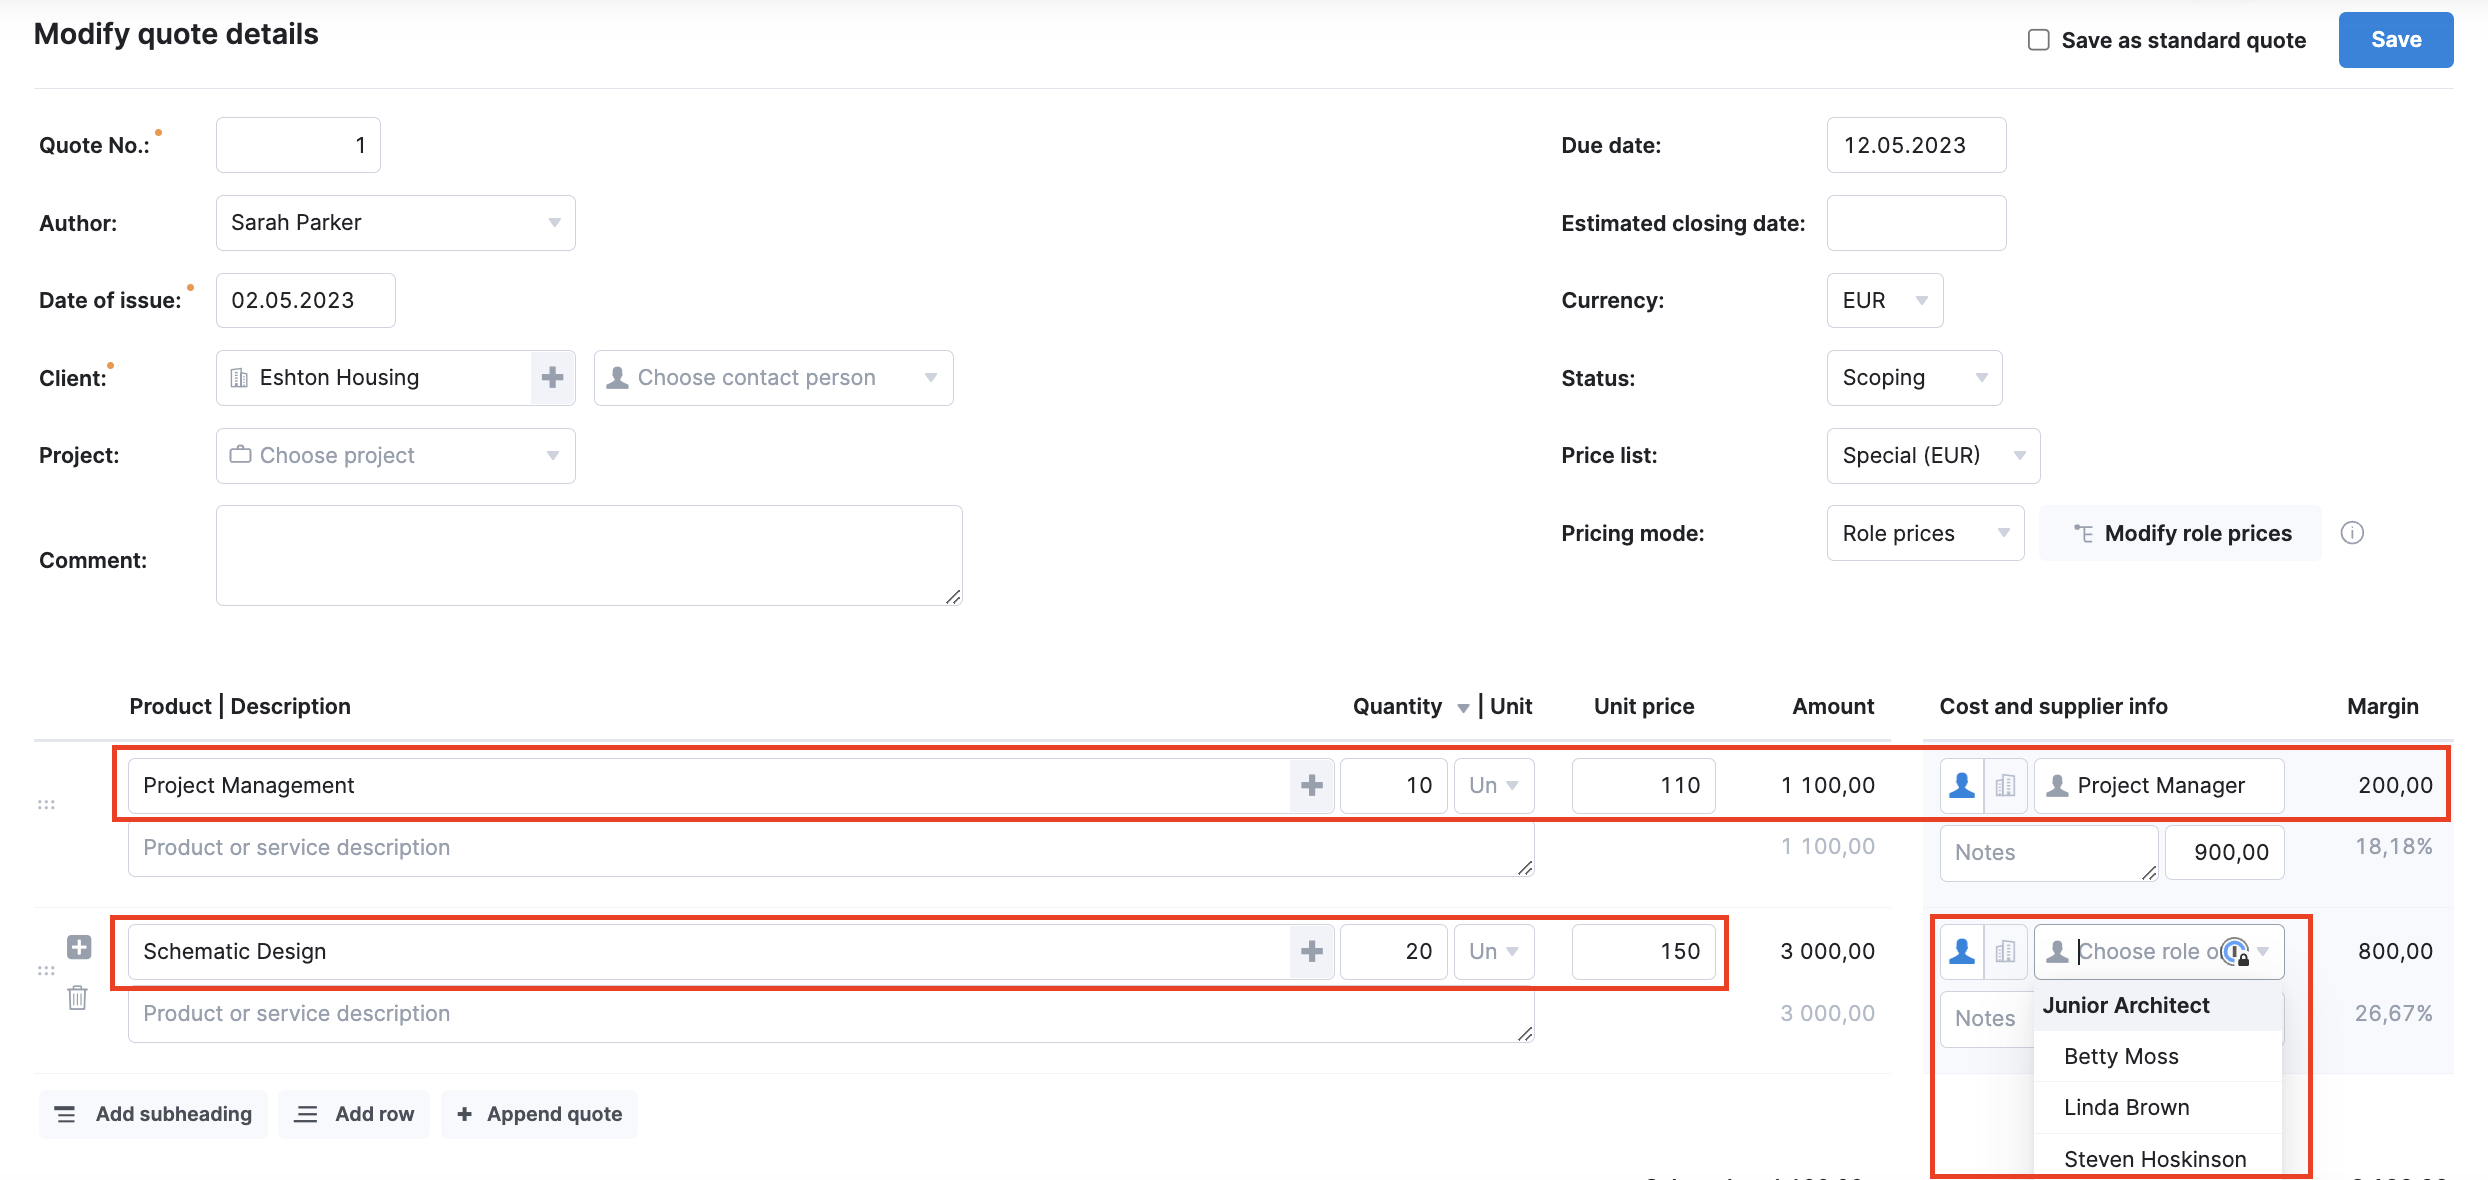
Task: Open Price list dropdown Special (EUR)
Action: (1933, 456)
